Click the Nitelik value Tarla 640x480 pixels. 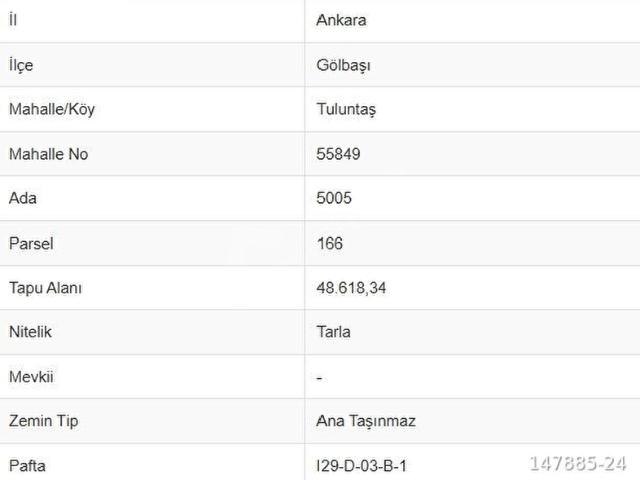click(x=333, y=332)
